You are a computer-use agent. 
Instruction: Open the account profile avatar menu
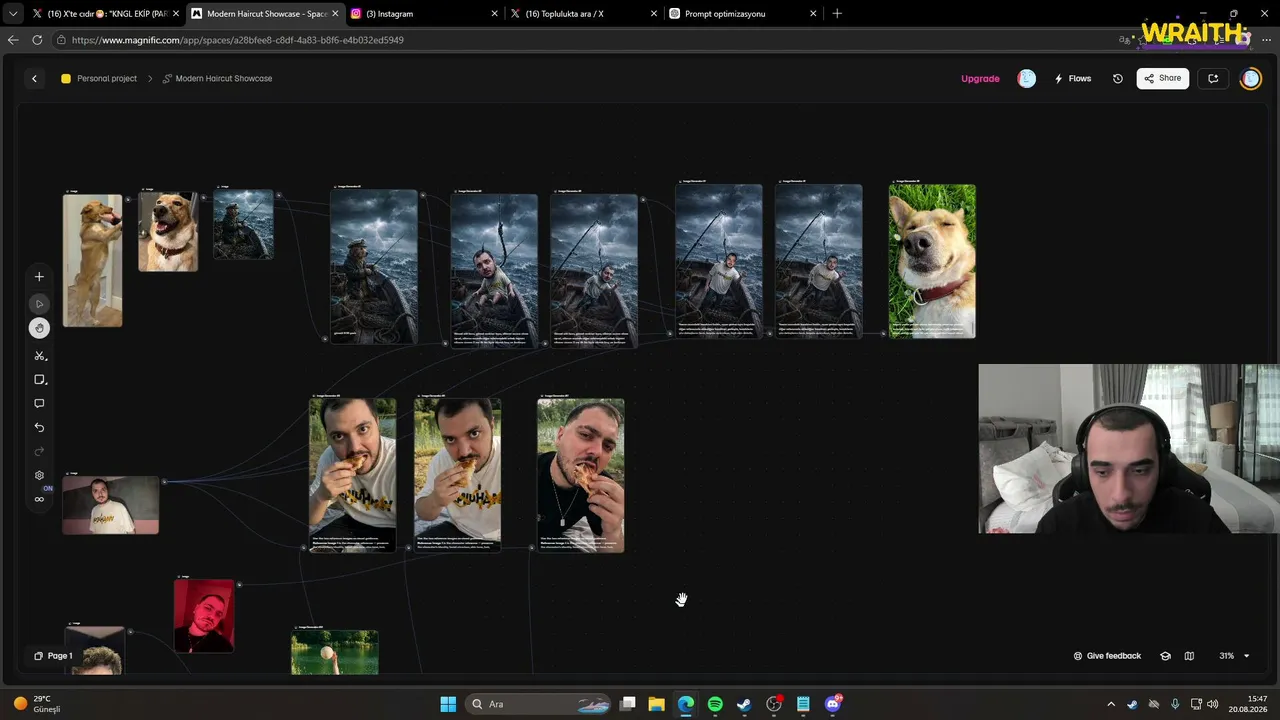1251,78
